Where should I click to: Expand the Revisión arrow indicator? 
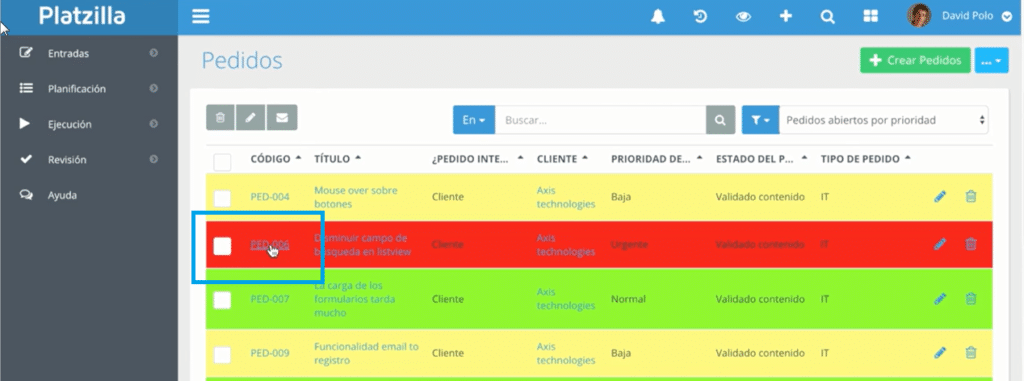click(153, 159)
